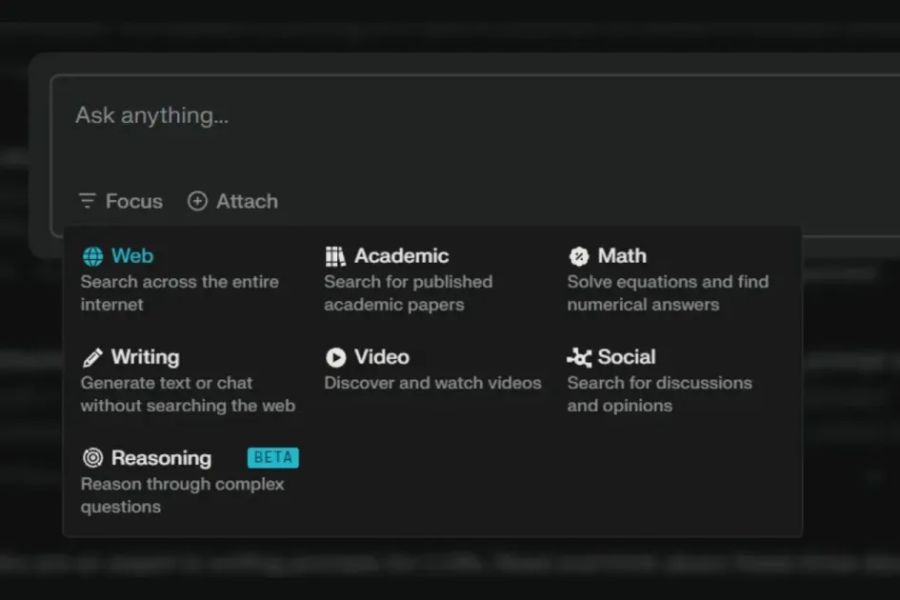Select the Web focus option label

tap(132, 256)
